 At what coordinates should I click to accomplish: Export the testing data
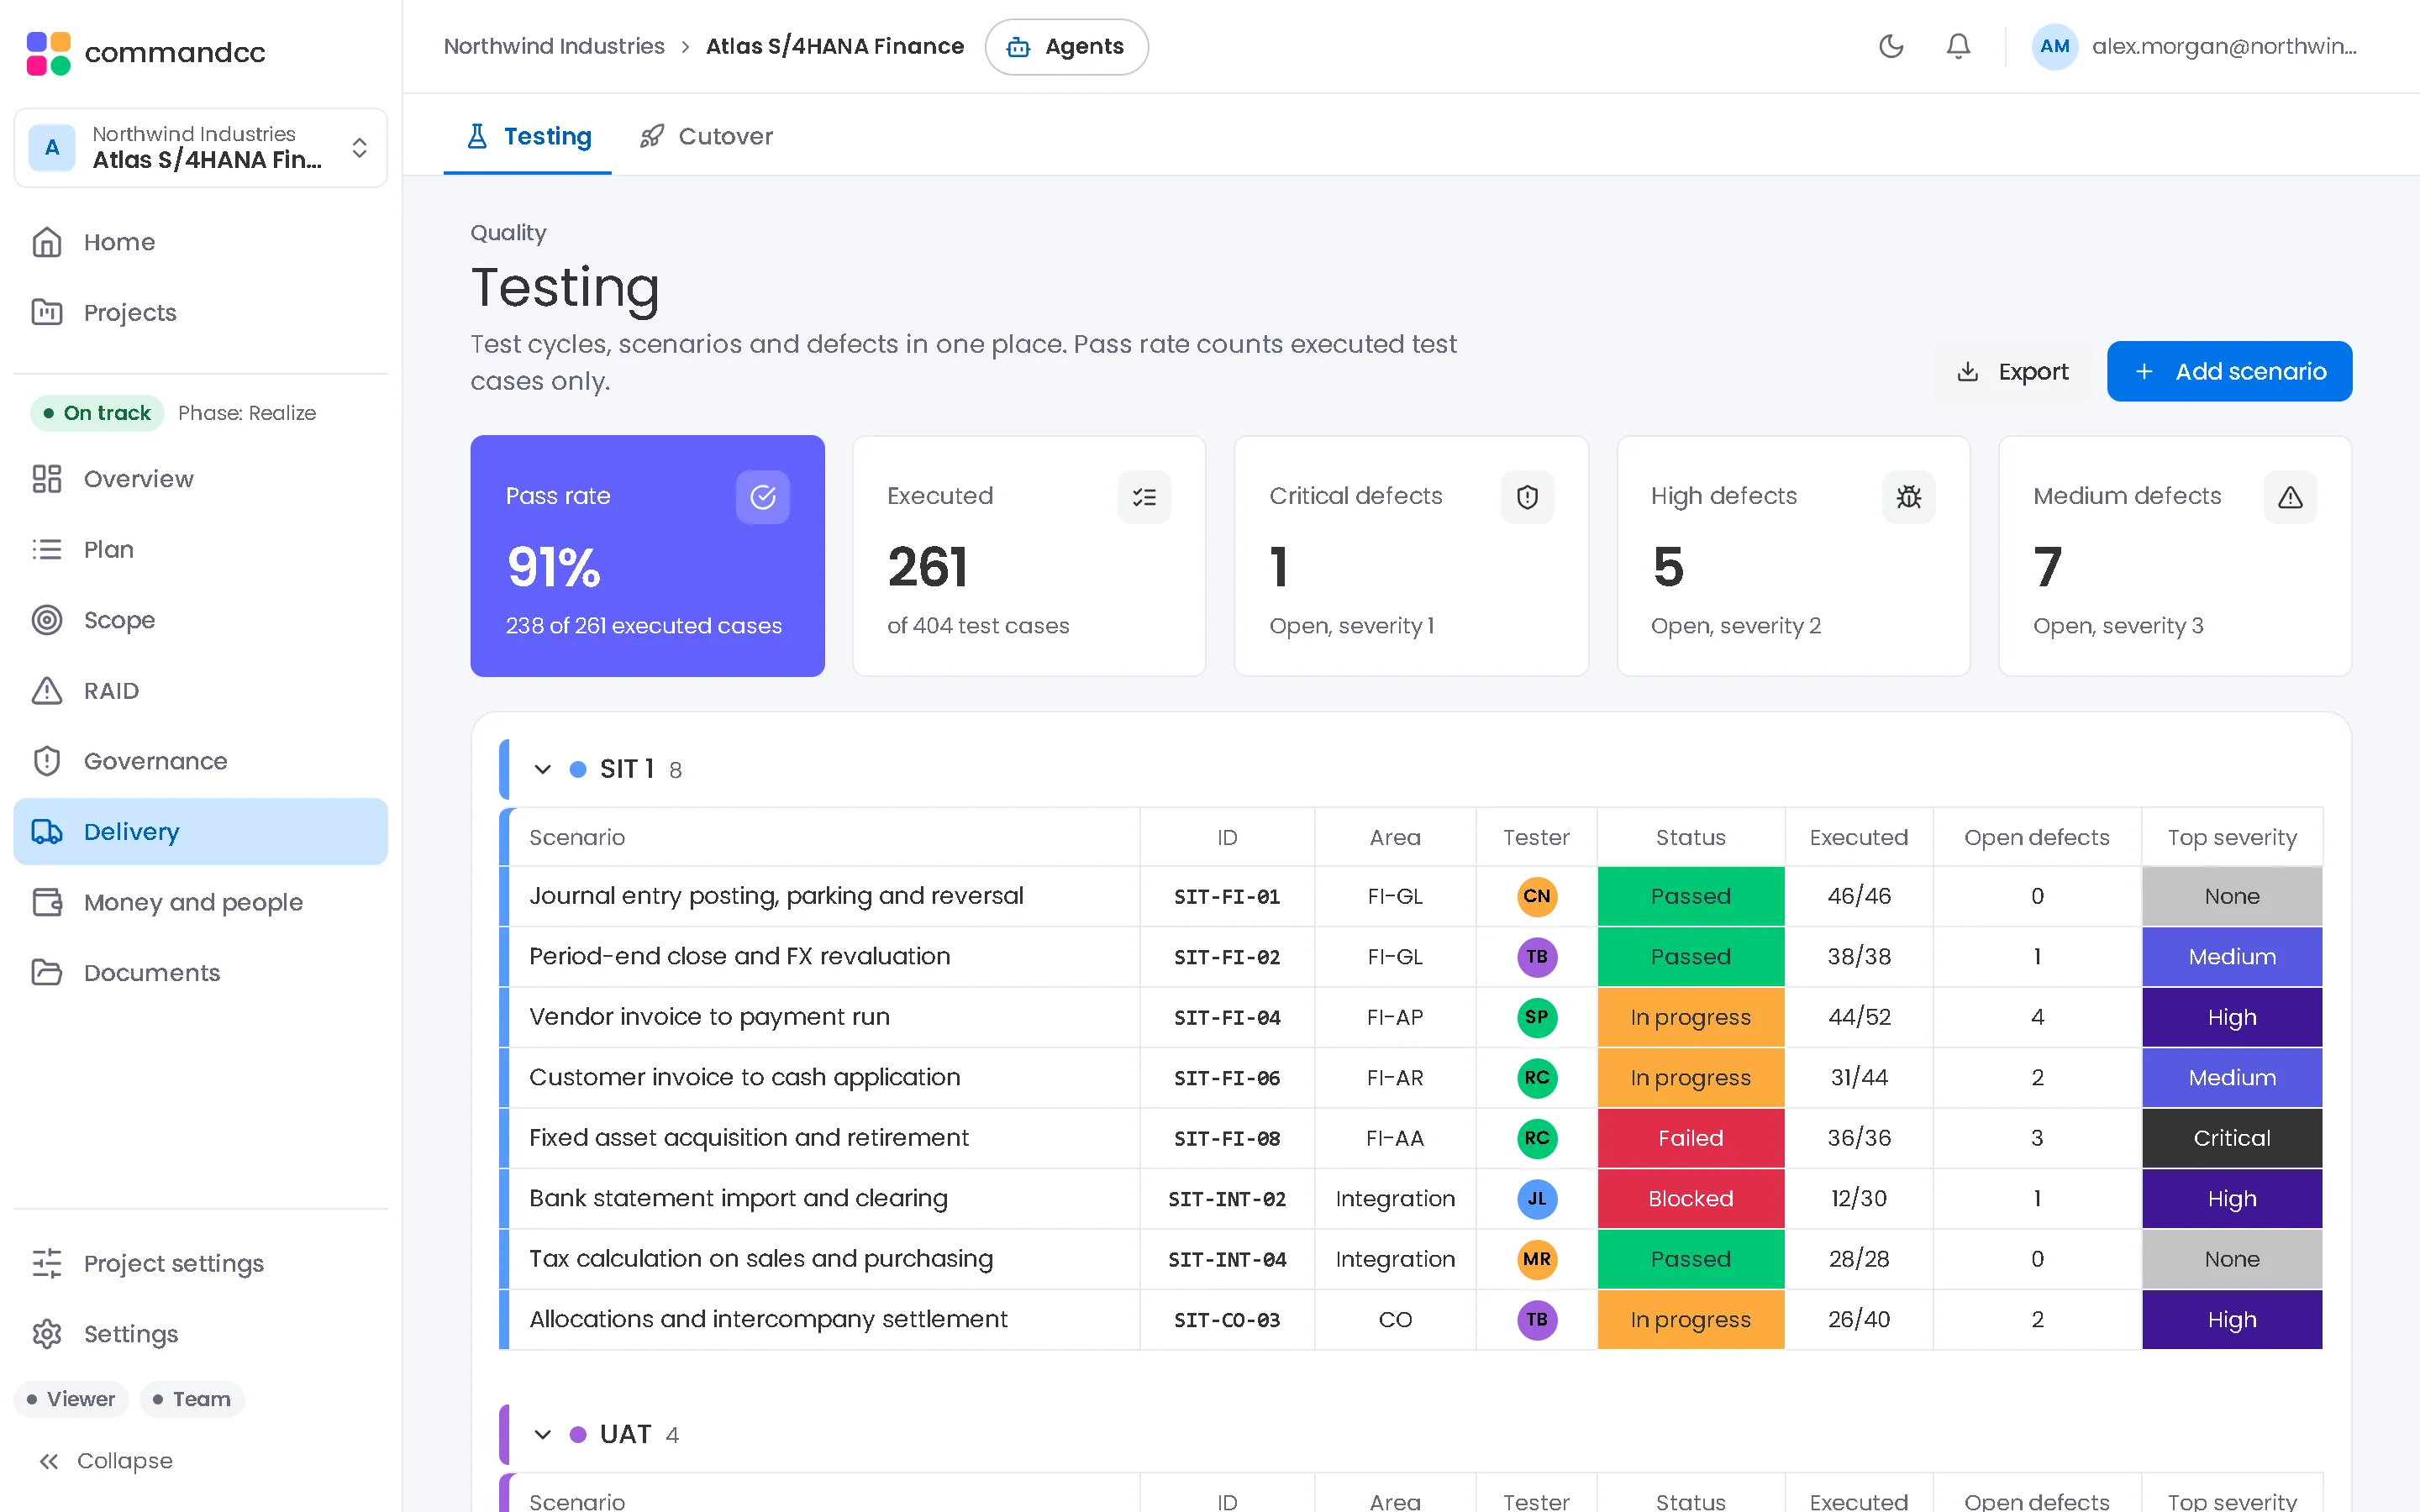tap(2012, 372)
